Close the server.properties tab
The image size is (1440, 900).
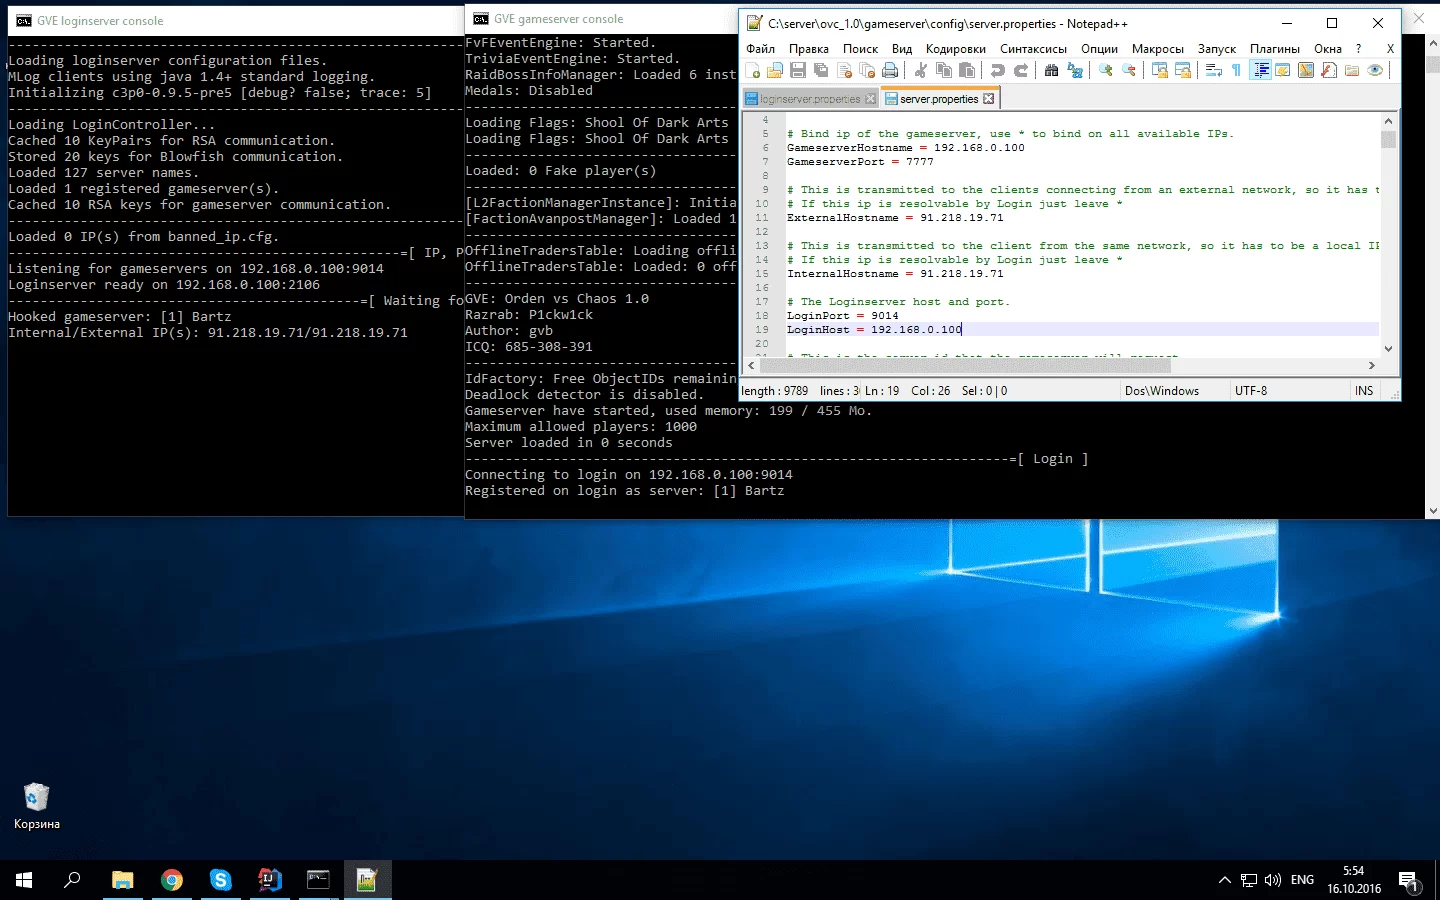[989, 99]
